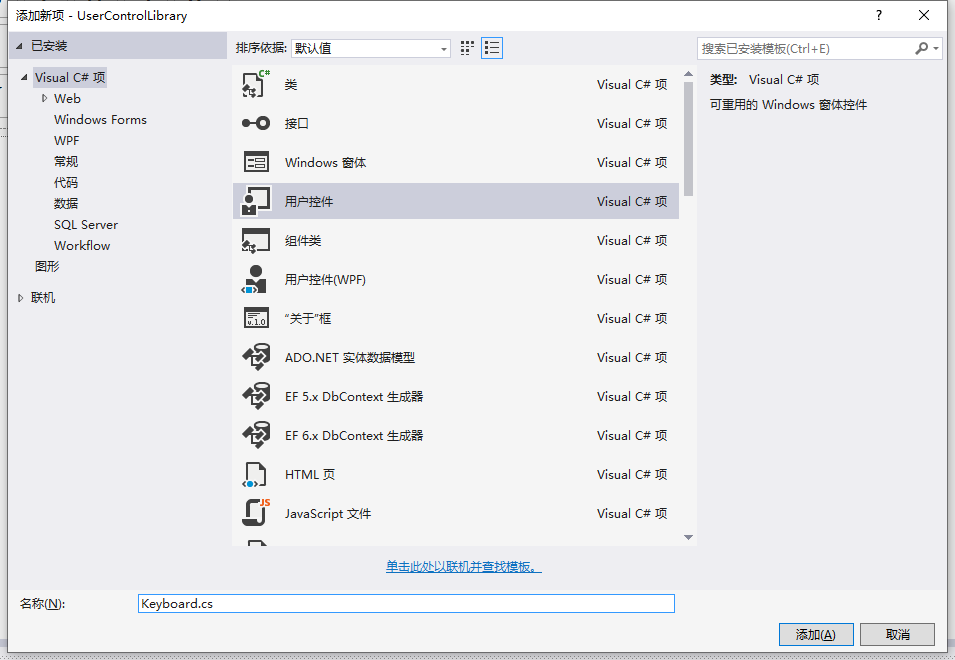Image resolution: width=955 pixels, height=660 pixels.
Task: Select the 类 (Class) template icon
Action: (x=256, y=85)
